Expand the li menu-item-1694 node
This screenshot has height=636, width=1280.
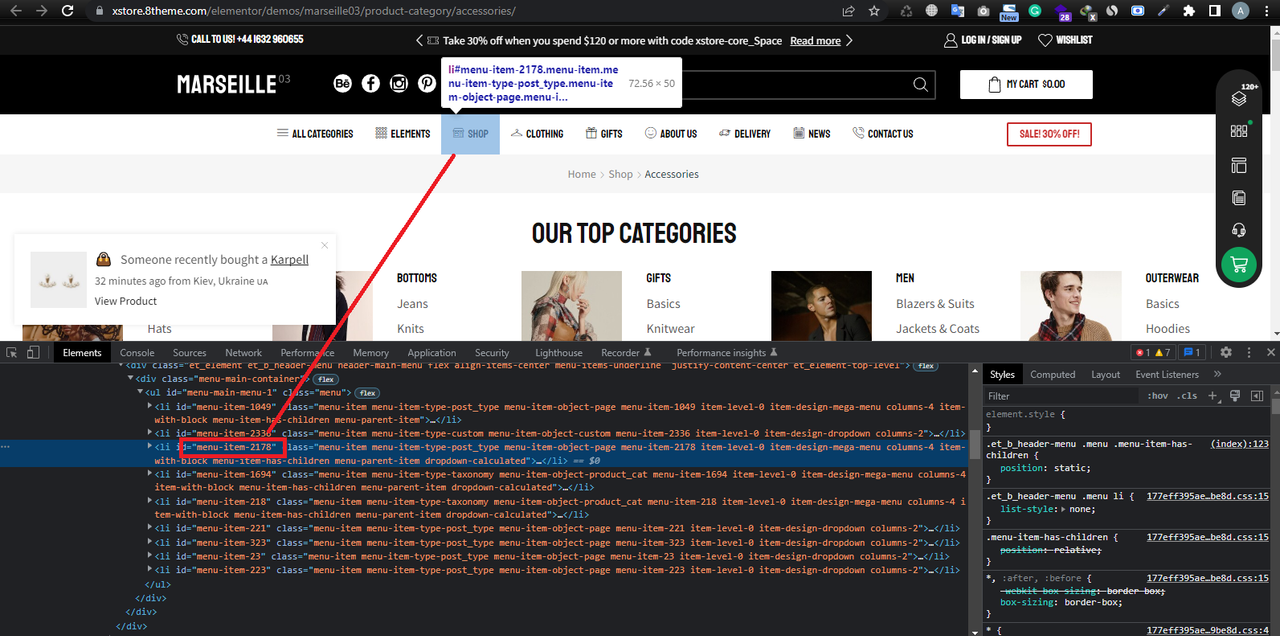click(151, 473)
